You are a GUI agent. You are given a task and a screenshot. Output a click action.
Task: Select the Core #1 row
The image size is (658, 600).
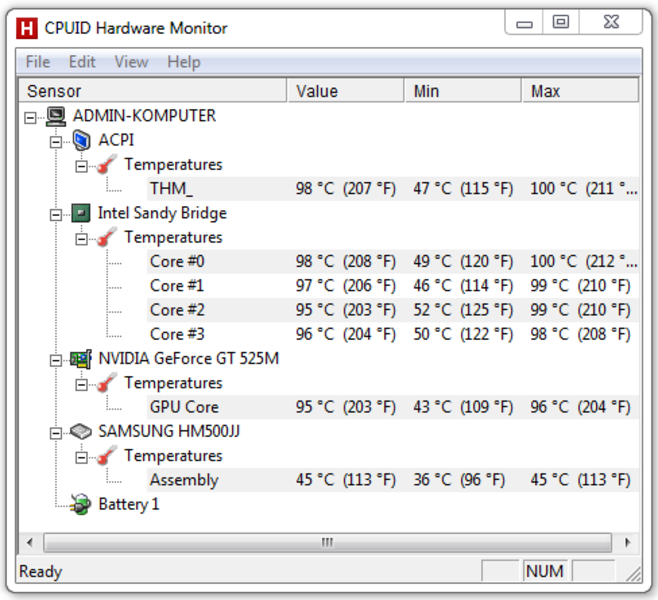click(x=393, y=286)
